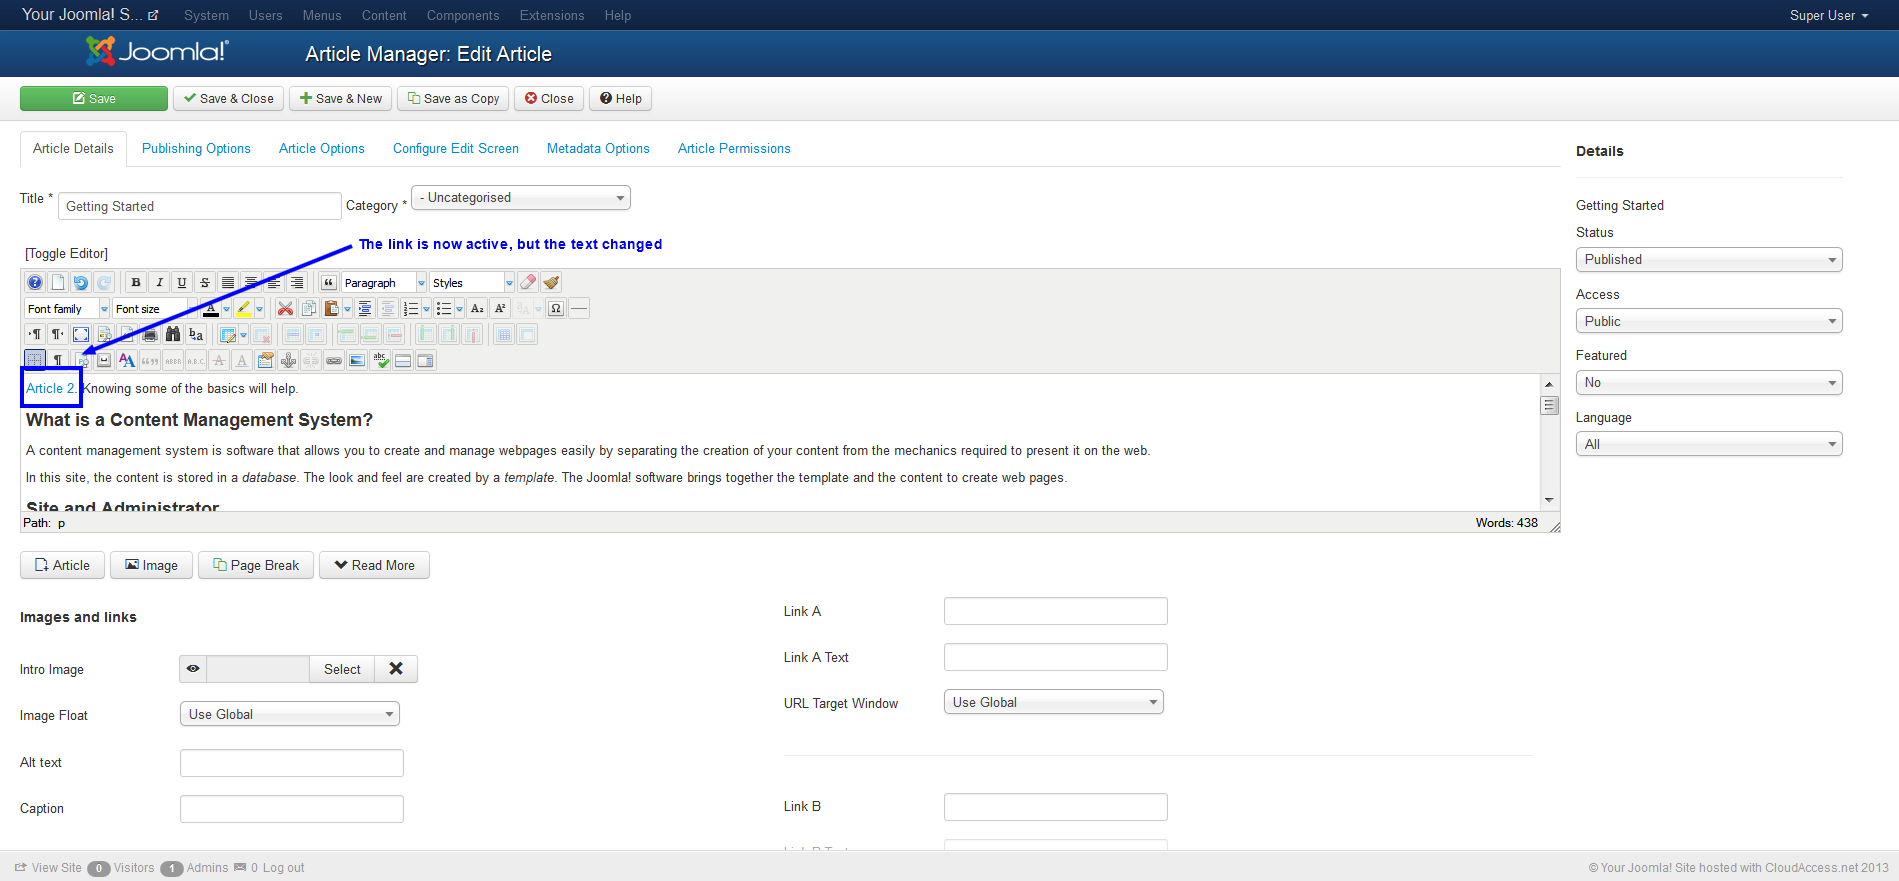The image size is (1899, 881).
Task: Switch to Publishing Options tab
Action: coord(196,149)
